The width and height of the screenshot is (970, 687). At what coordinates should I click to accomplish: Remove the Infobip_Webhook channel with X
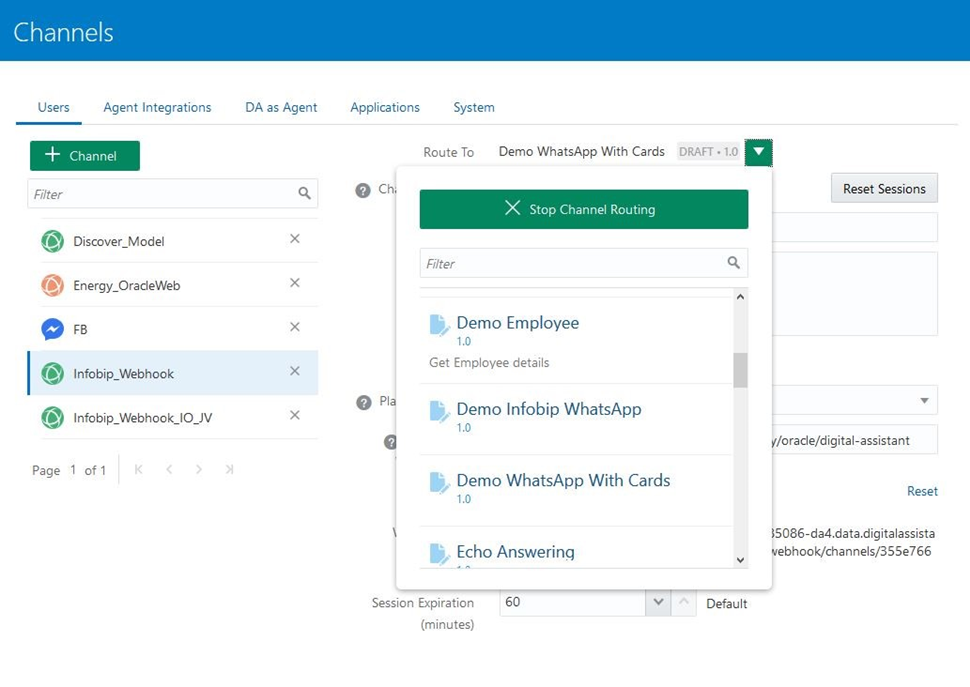coord(295,371)
